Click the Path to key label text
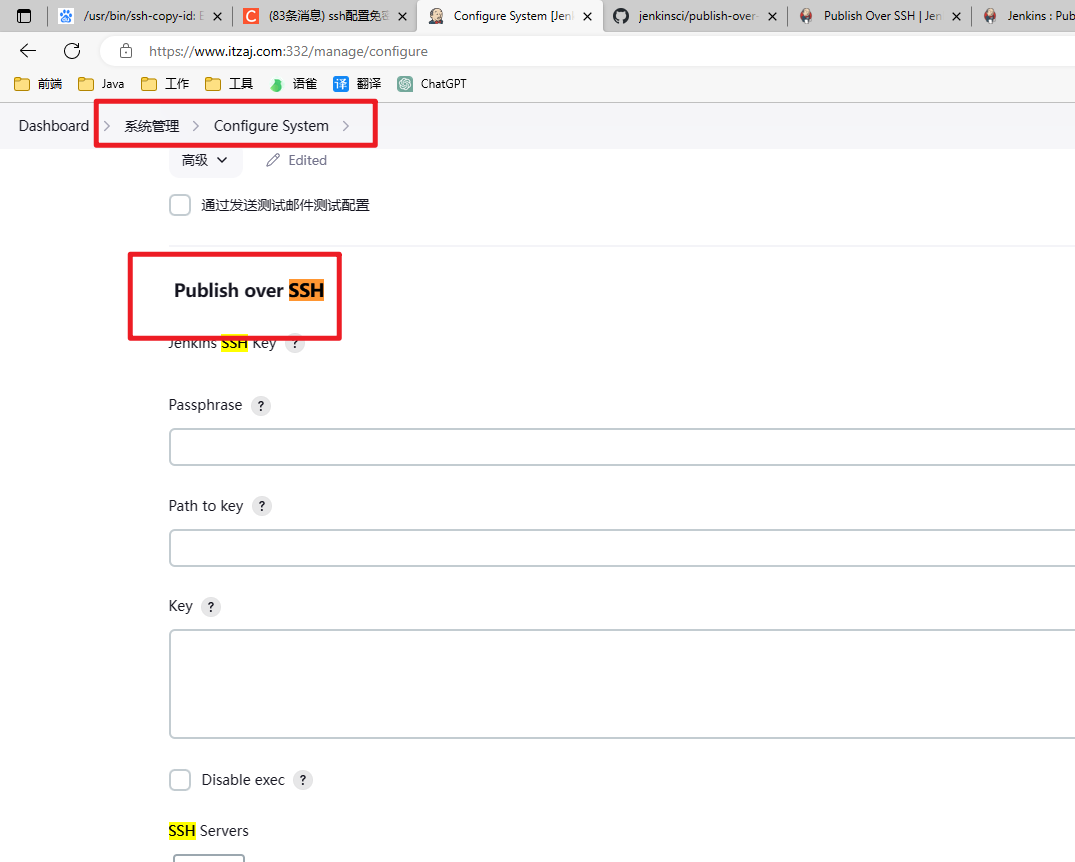The height and width of the screenshot is (862, 1075). 206,506
